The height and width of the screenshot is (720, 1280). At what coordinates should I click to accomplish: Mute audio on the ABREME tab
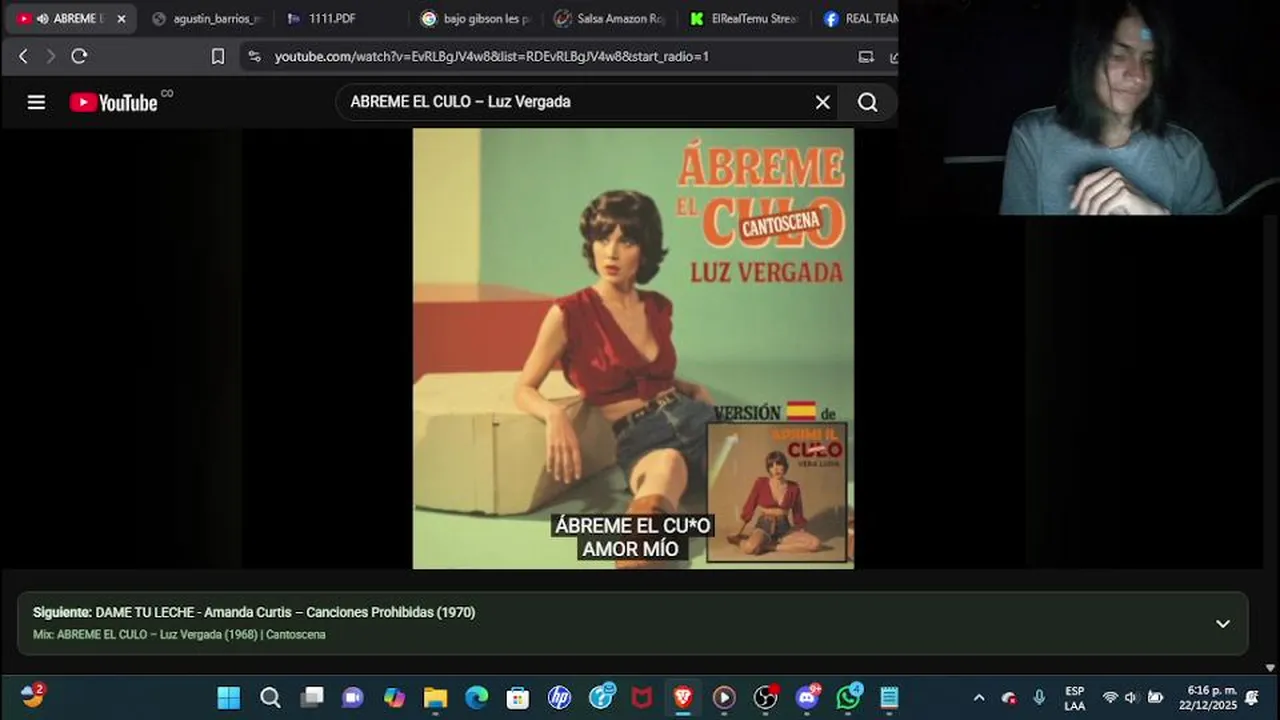pyautogui.click(x=42, y=18)
